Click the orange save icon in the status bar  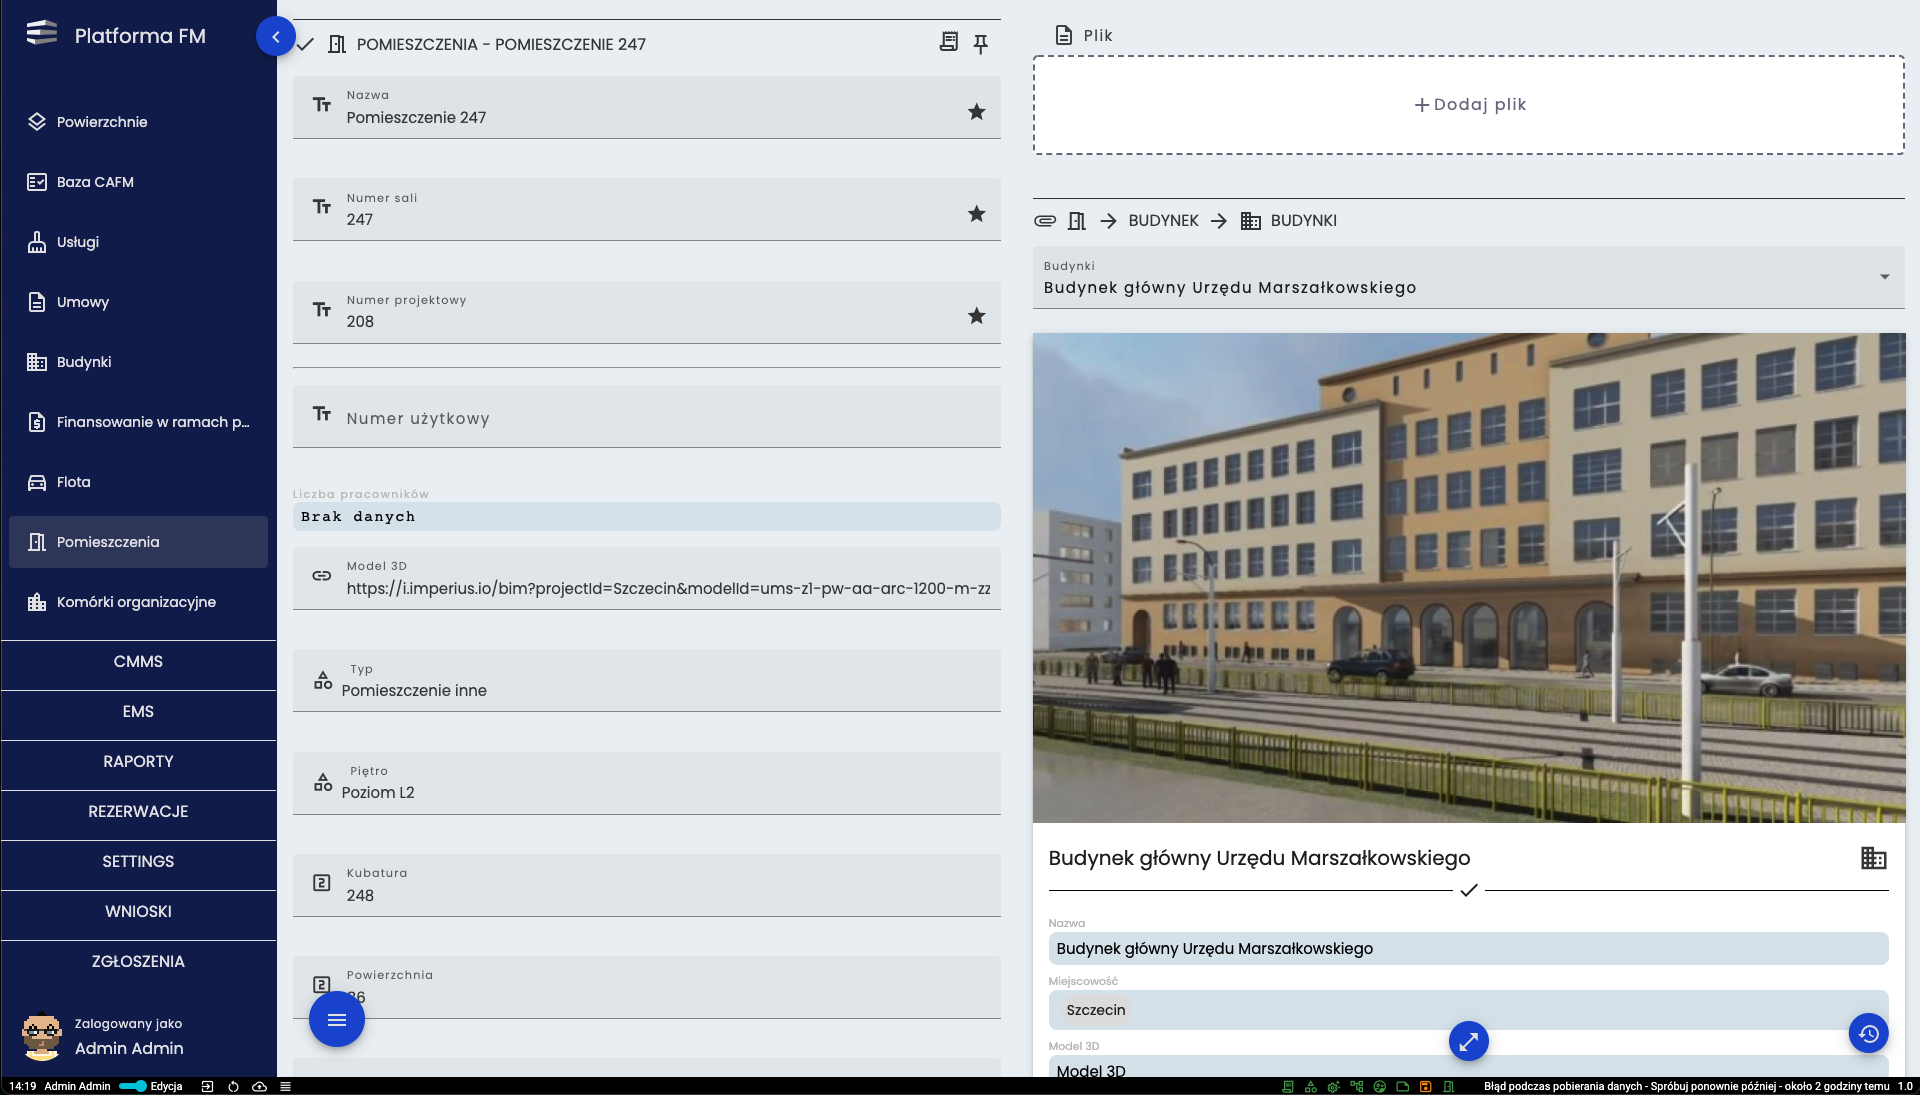1426,1086
